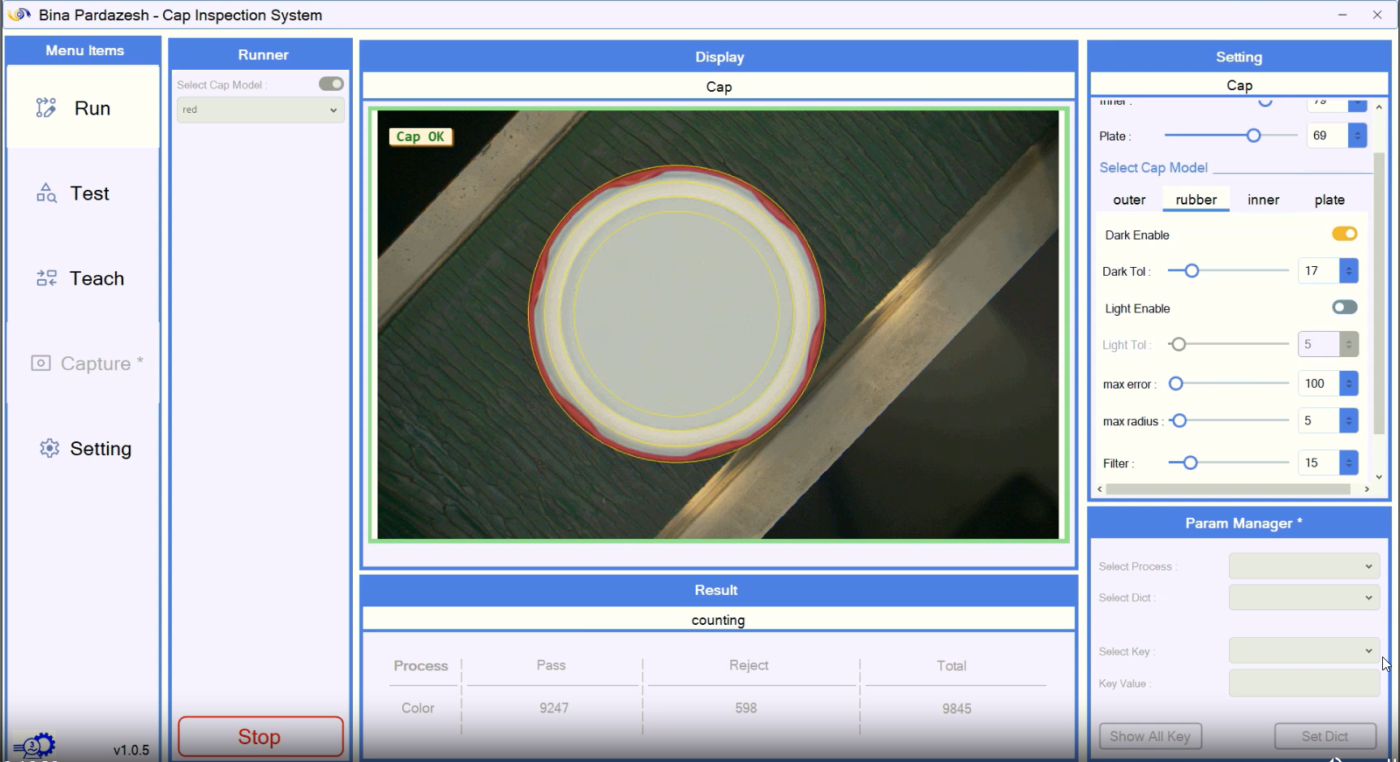Click the Filter slider handle

(x=1189, y=463)
